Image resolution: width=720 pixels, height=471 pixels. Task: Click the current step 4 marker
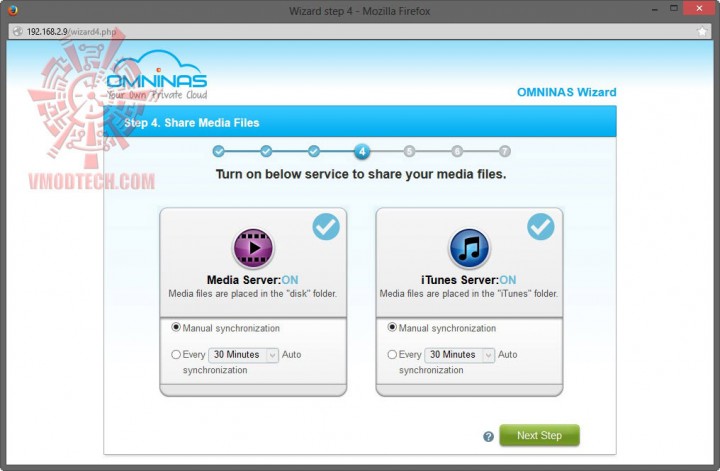[362, 151]
